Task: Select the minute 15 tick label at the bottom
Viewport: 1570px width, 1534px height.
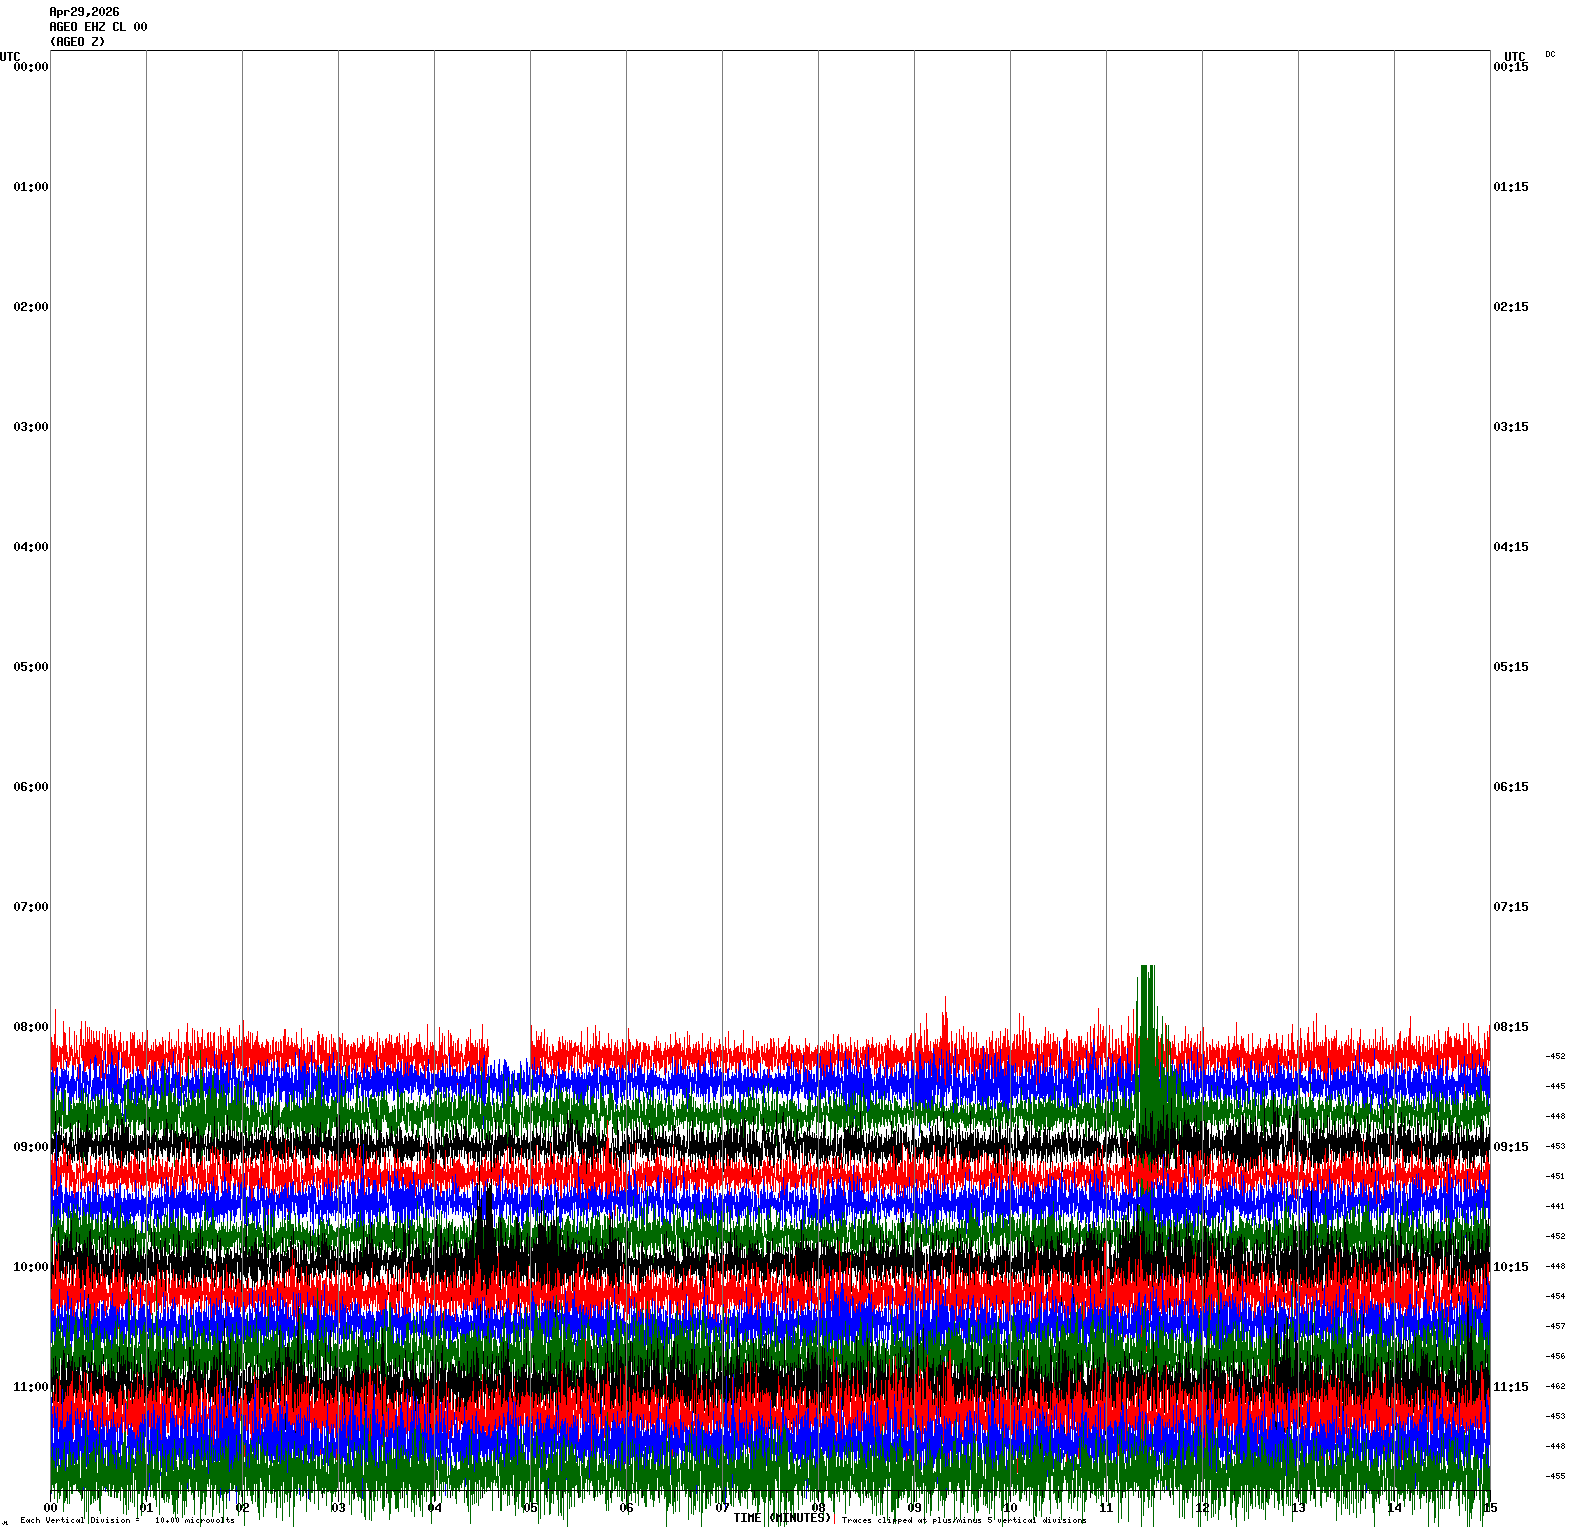Action: (x=1490, y=1508)
